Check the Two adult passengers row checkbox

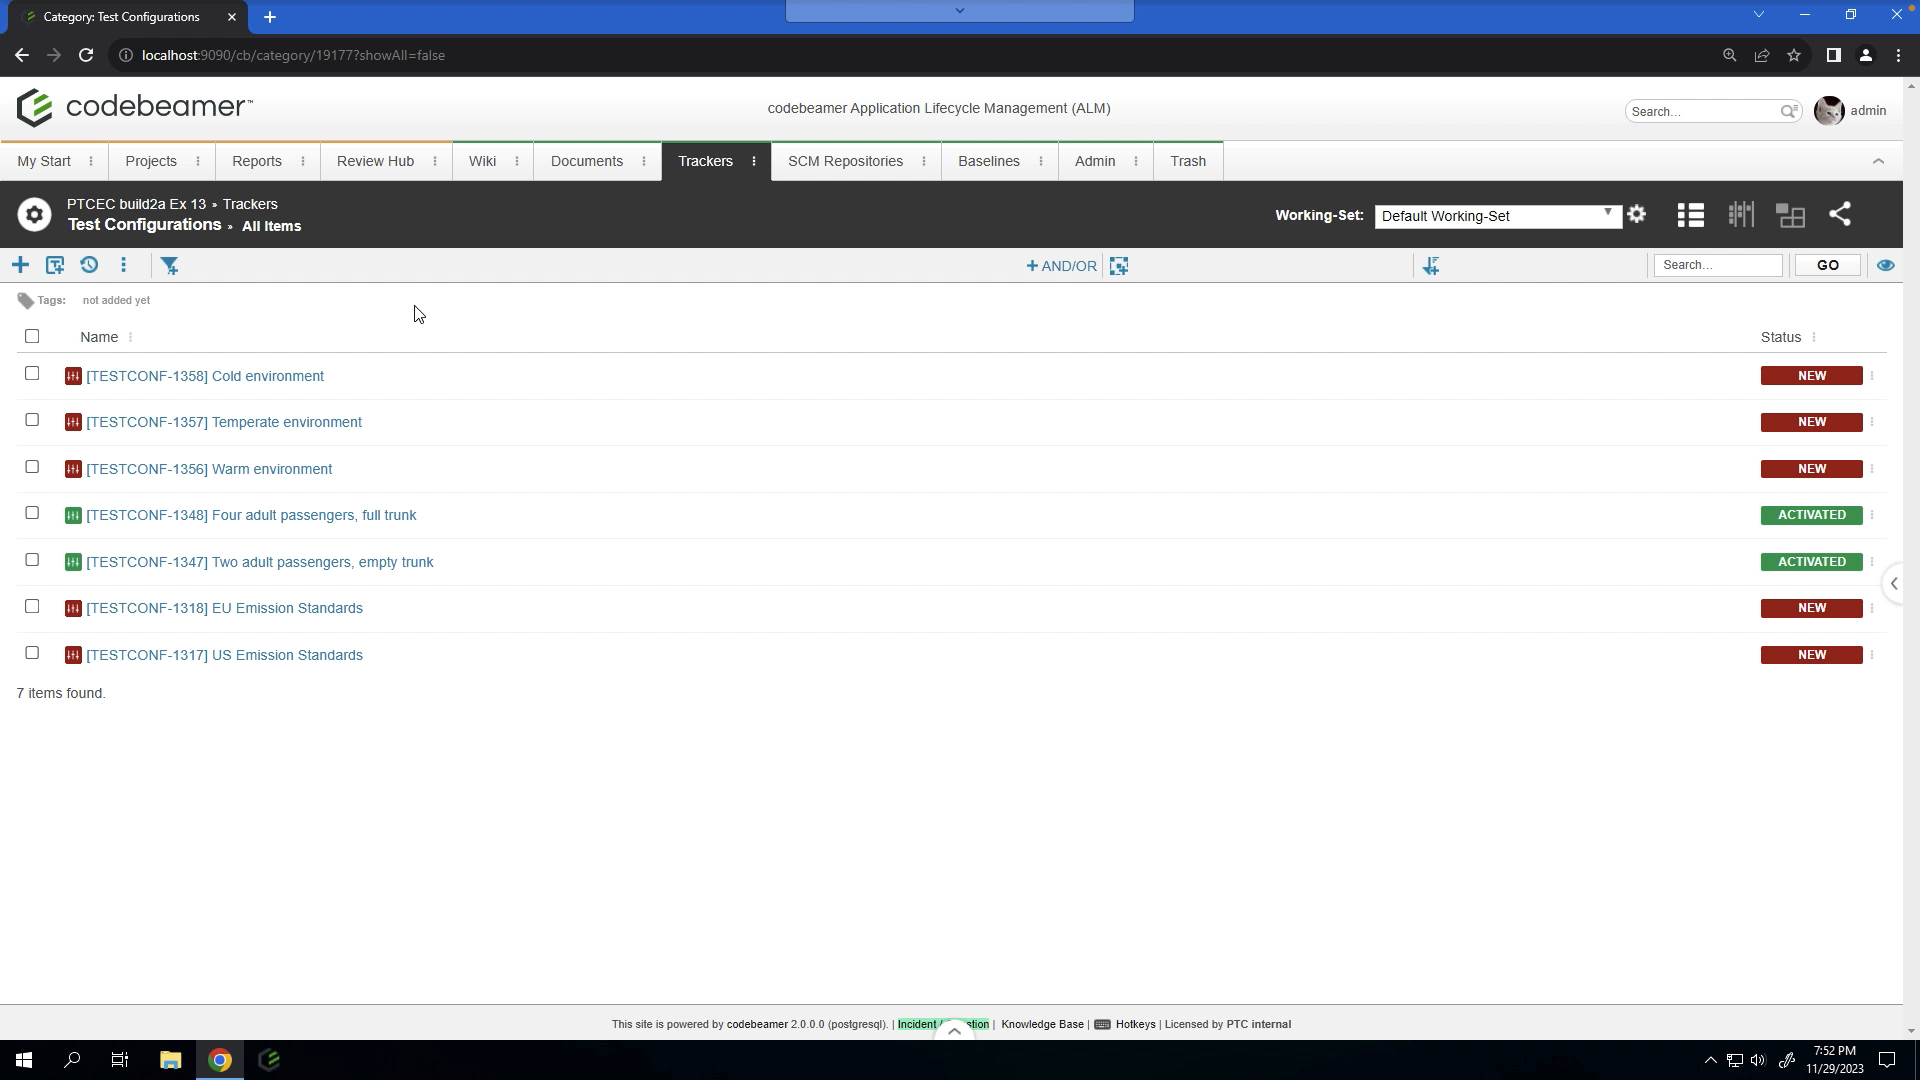click(32, 560)
